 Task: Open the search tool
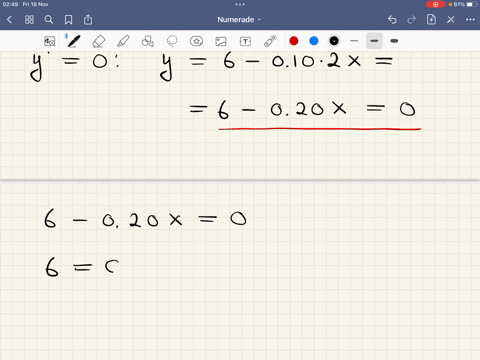pos(49,20)
